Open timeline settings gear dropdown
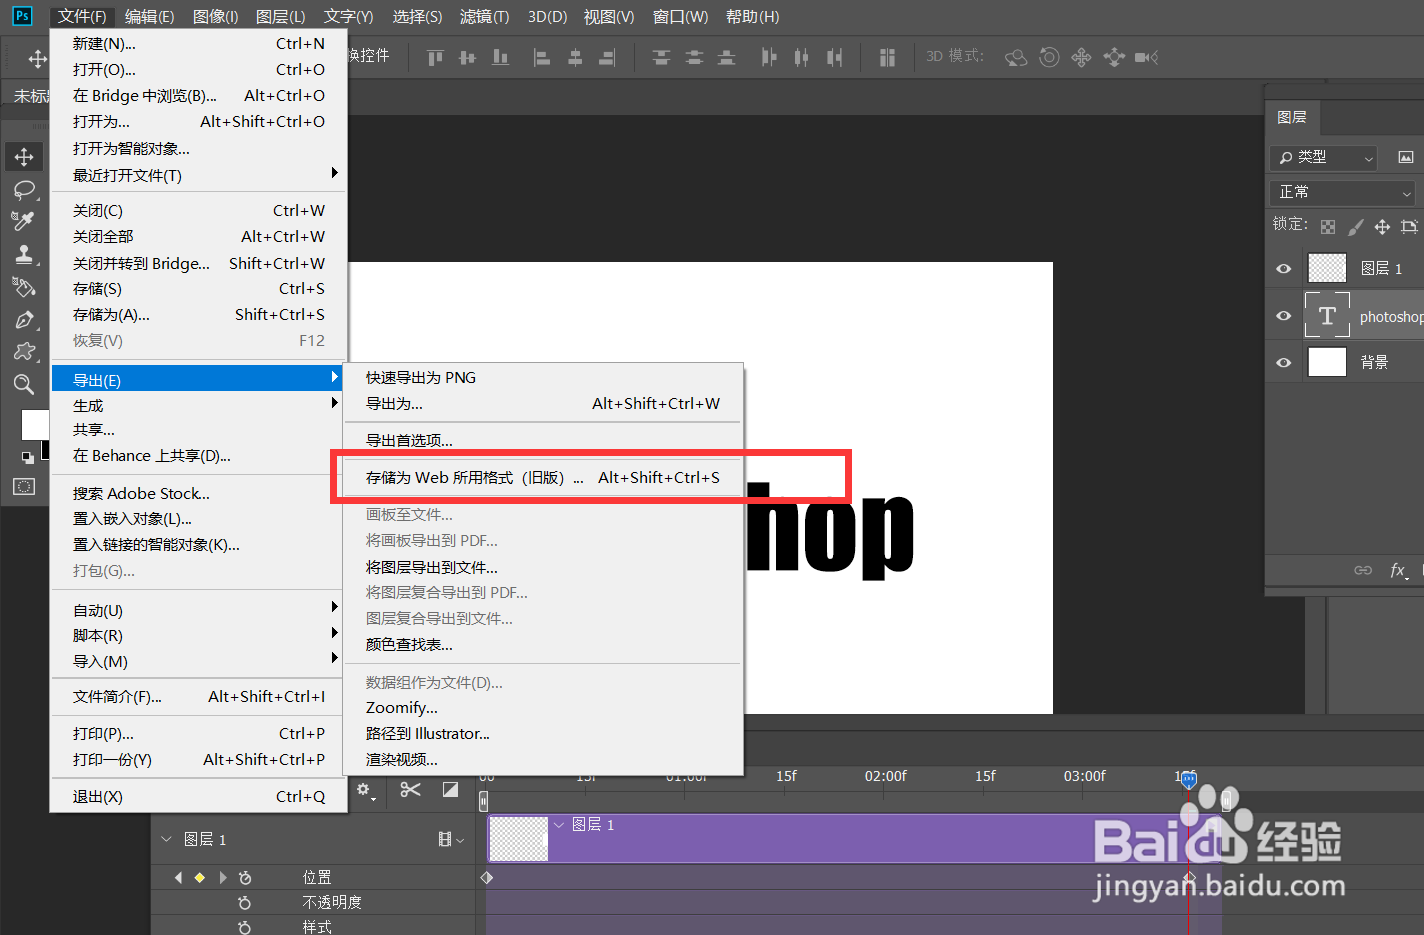 (366, 791)
